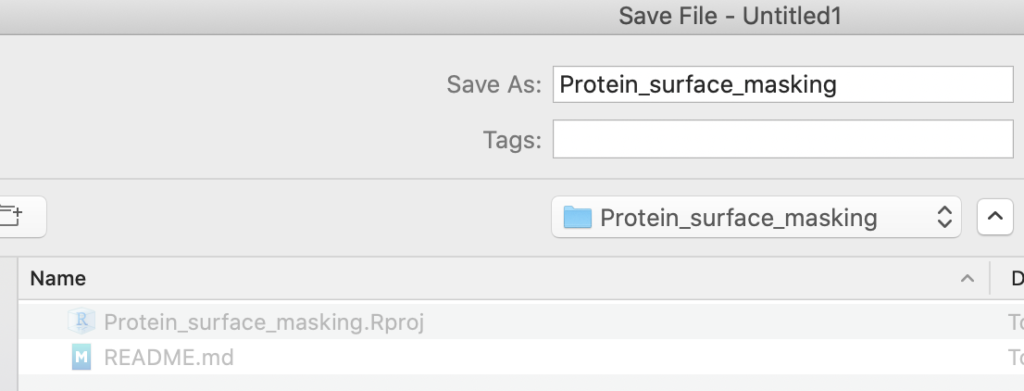
Task: Open the Protein_surface_masking folder location popup
Action: pos(756,217)
